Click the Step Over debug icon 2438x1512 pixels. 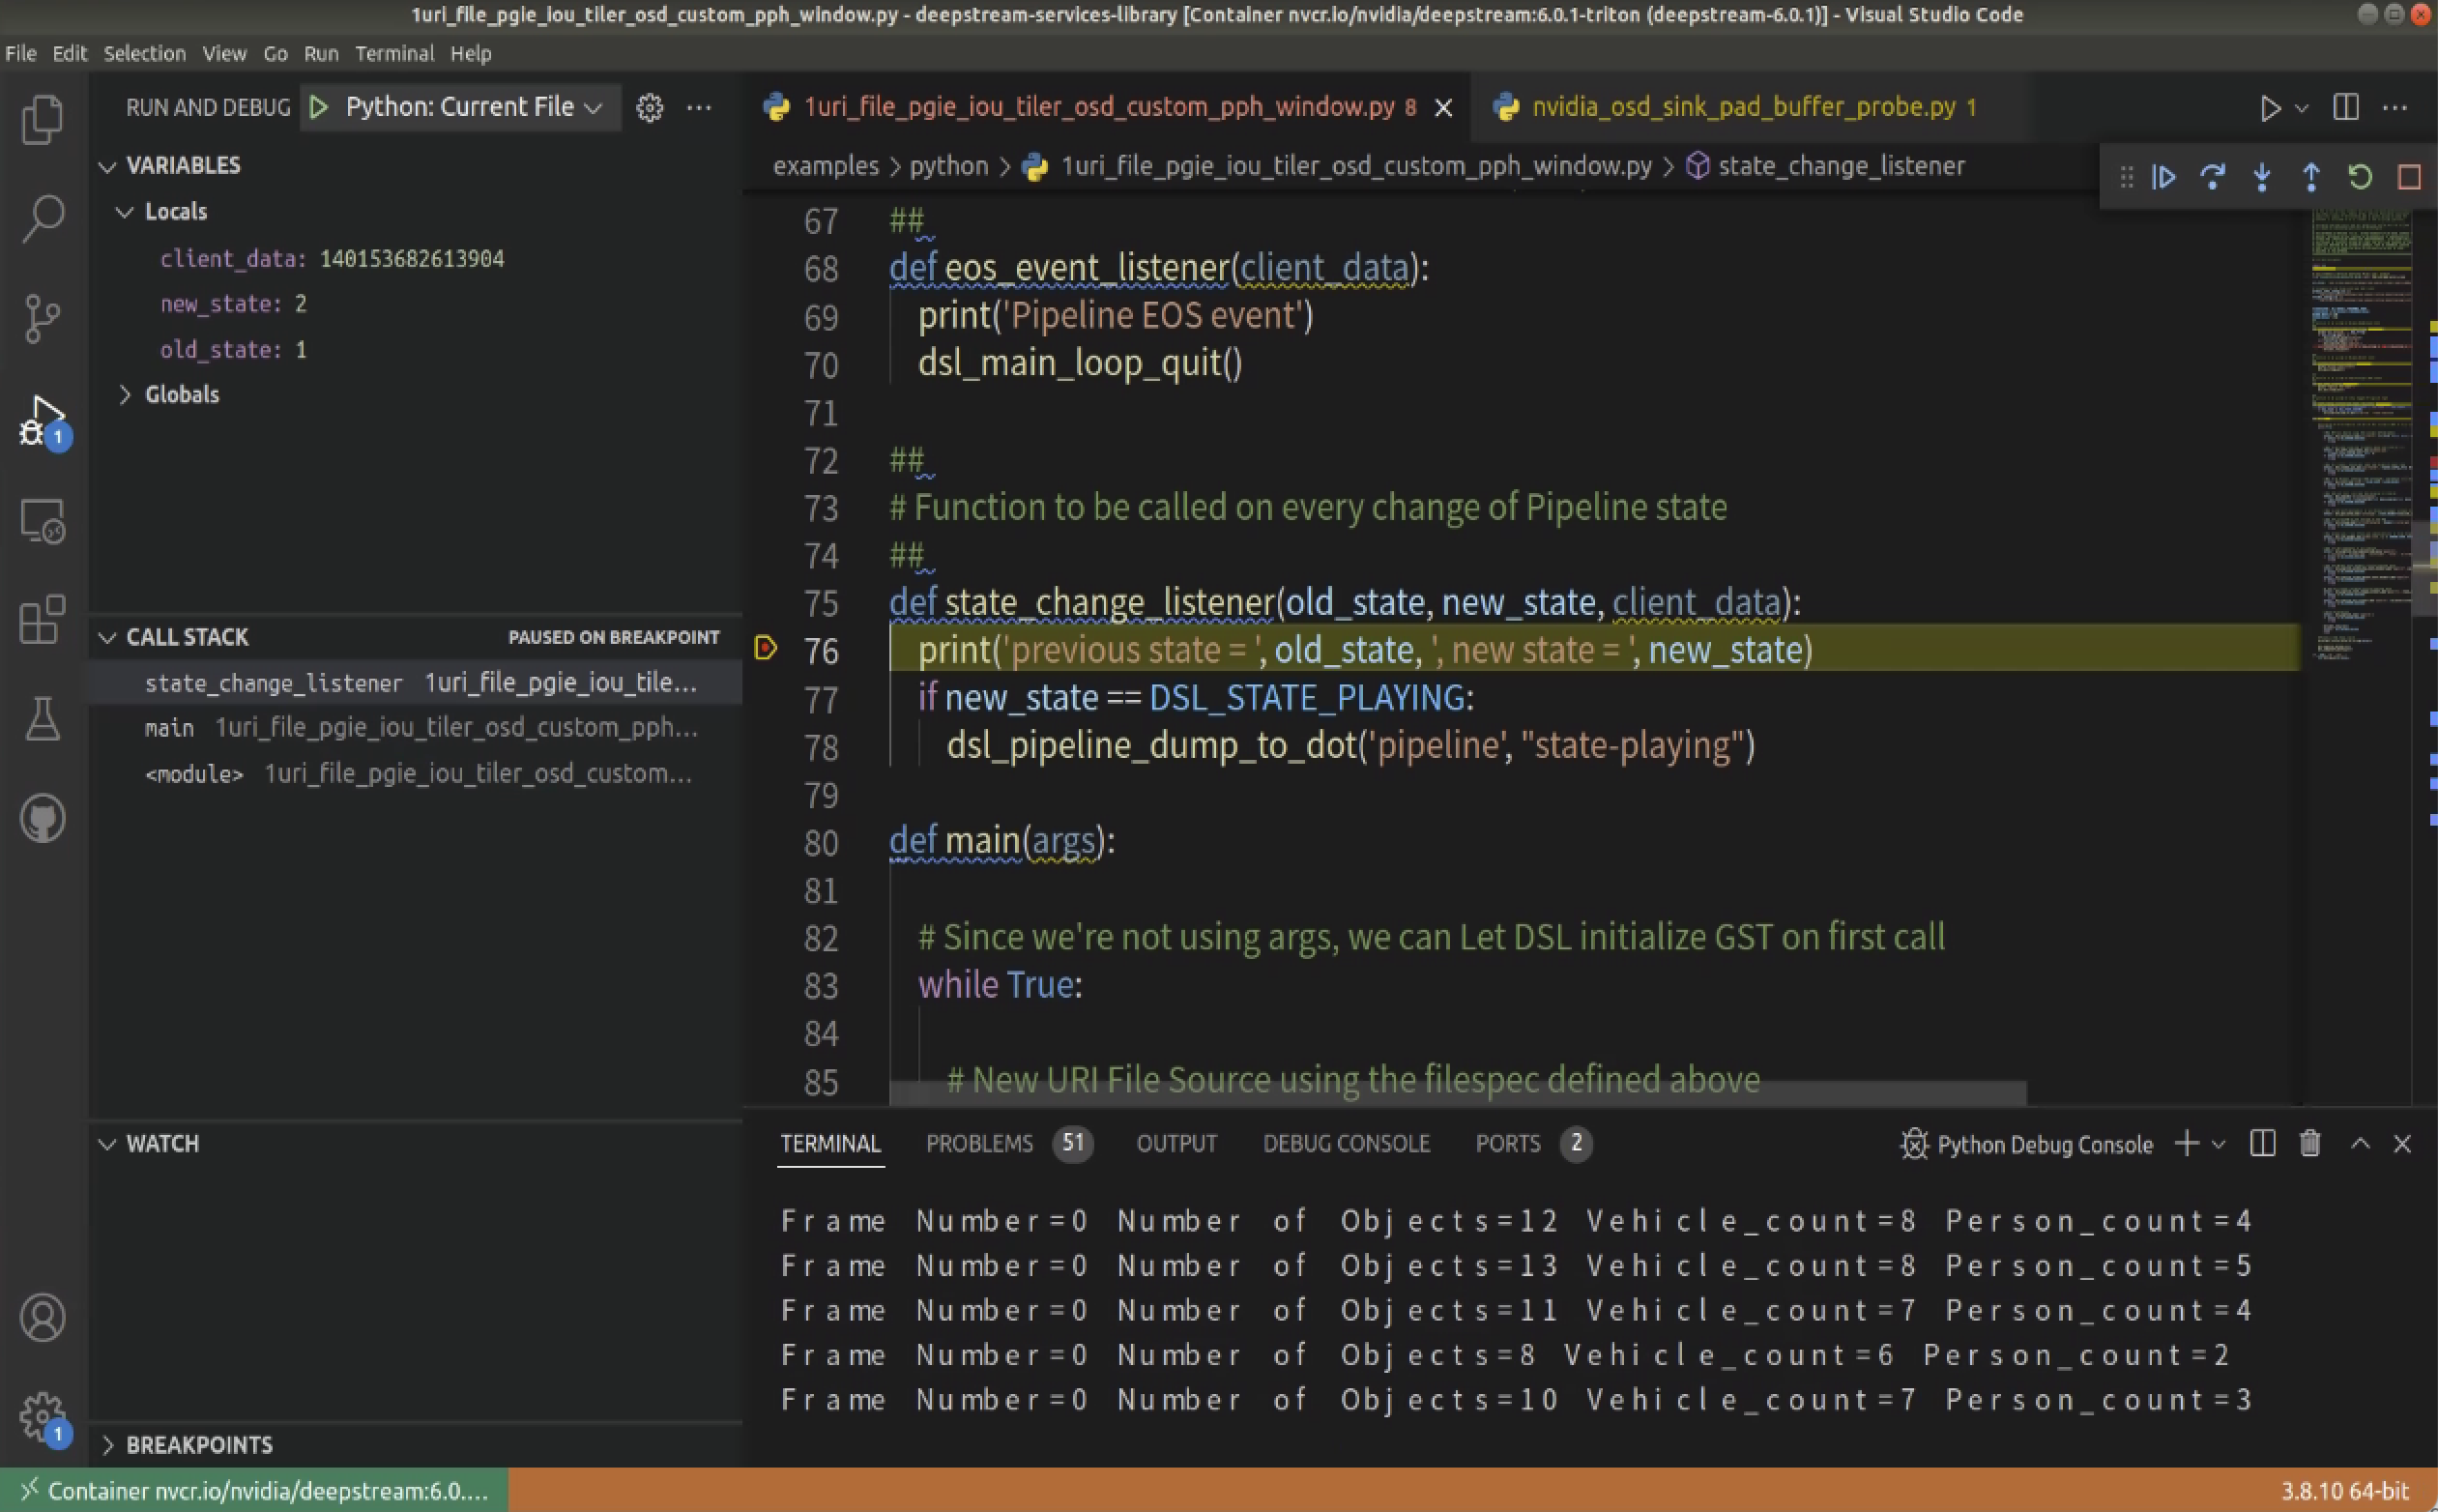(x=2214, y=177)
